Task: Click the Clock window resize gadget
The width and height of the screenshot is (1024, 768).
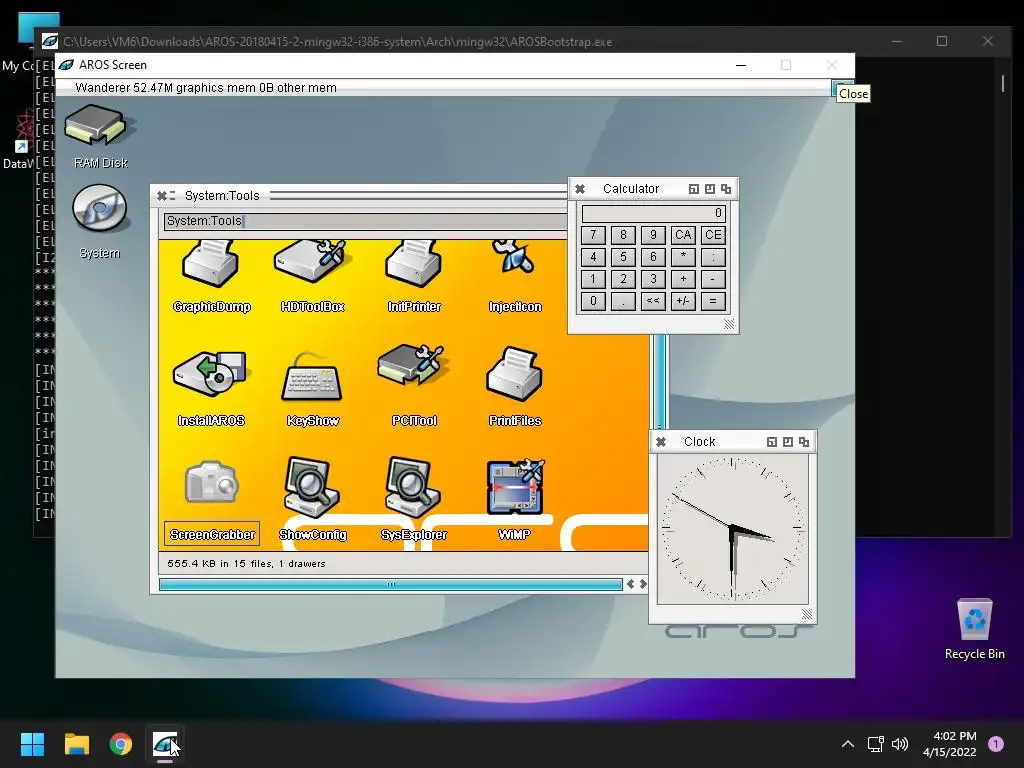Action: click(807, 614)
